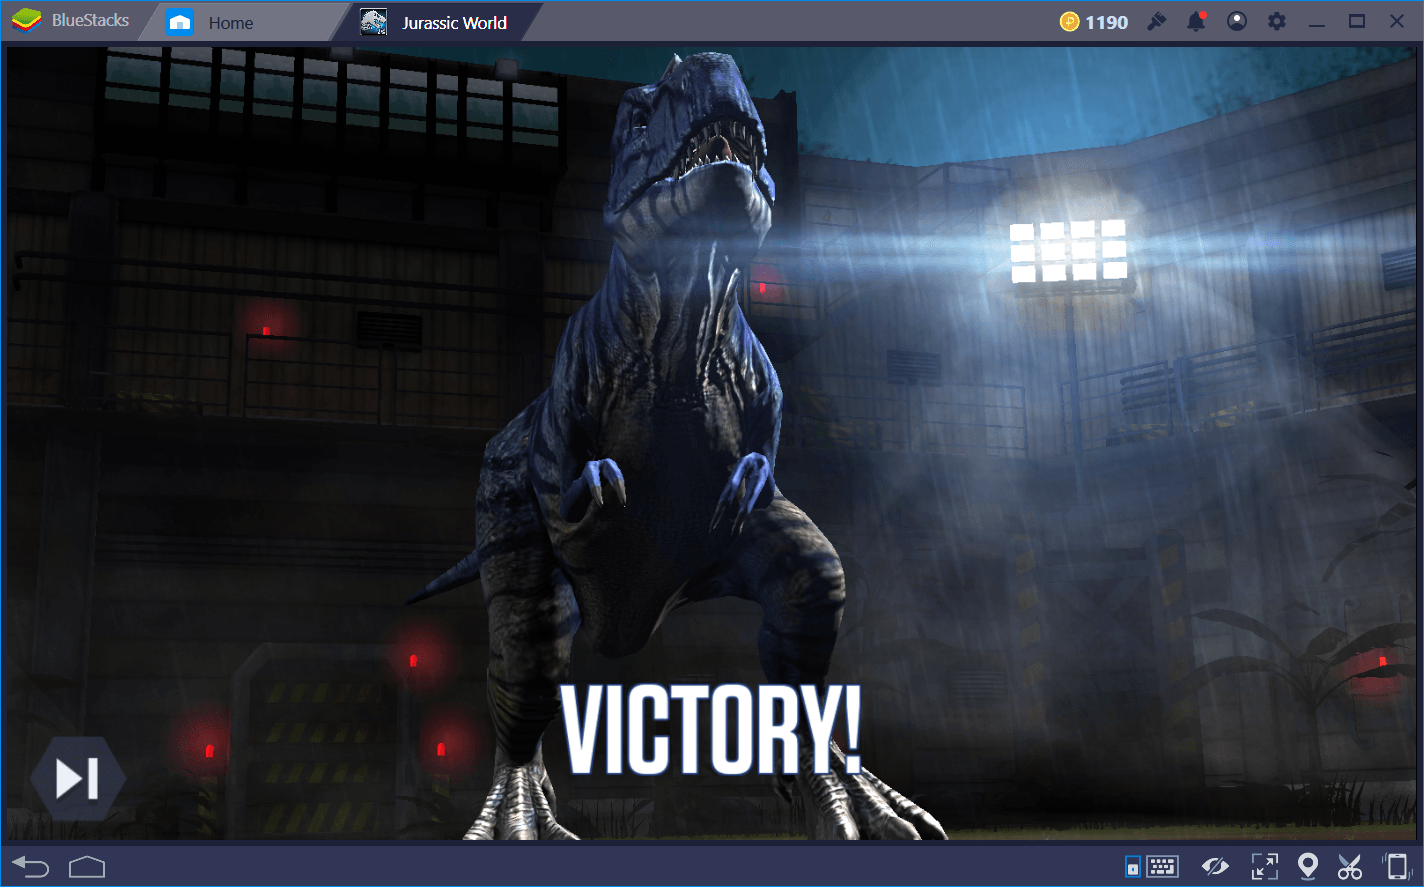Toggle the eye visibility of key overlays
The height and width of the screenshot is (887, 1424).
click(1215, 866)
